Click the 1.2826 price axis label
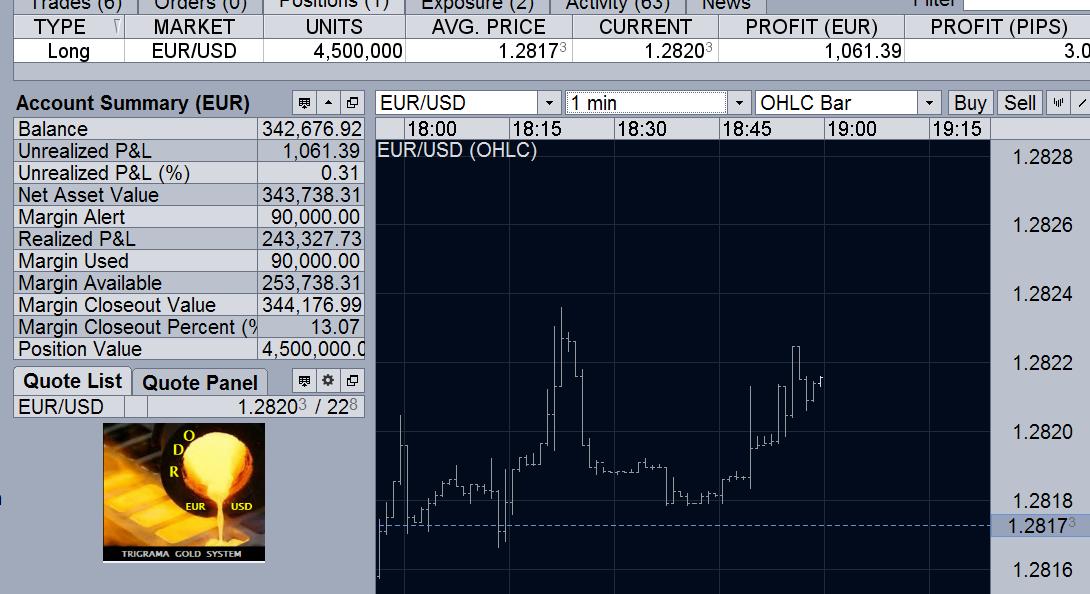 coord(1042,225)
